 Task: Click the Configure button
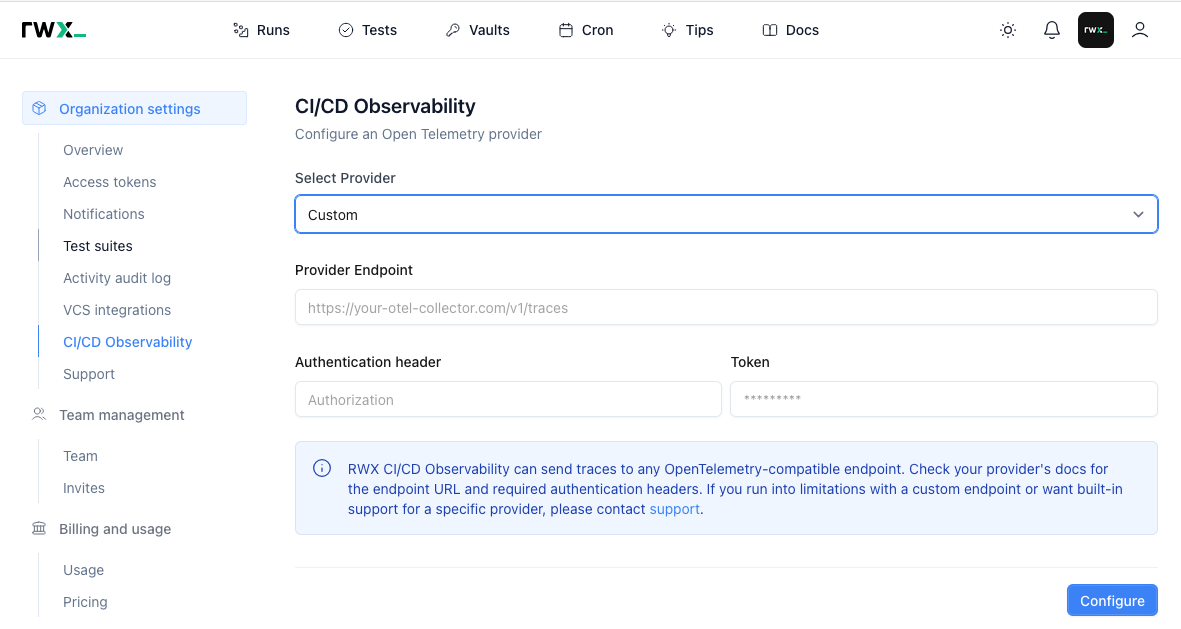[1112, 600]
